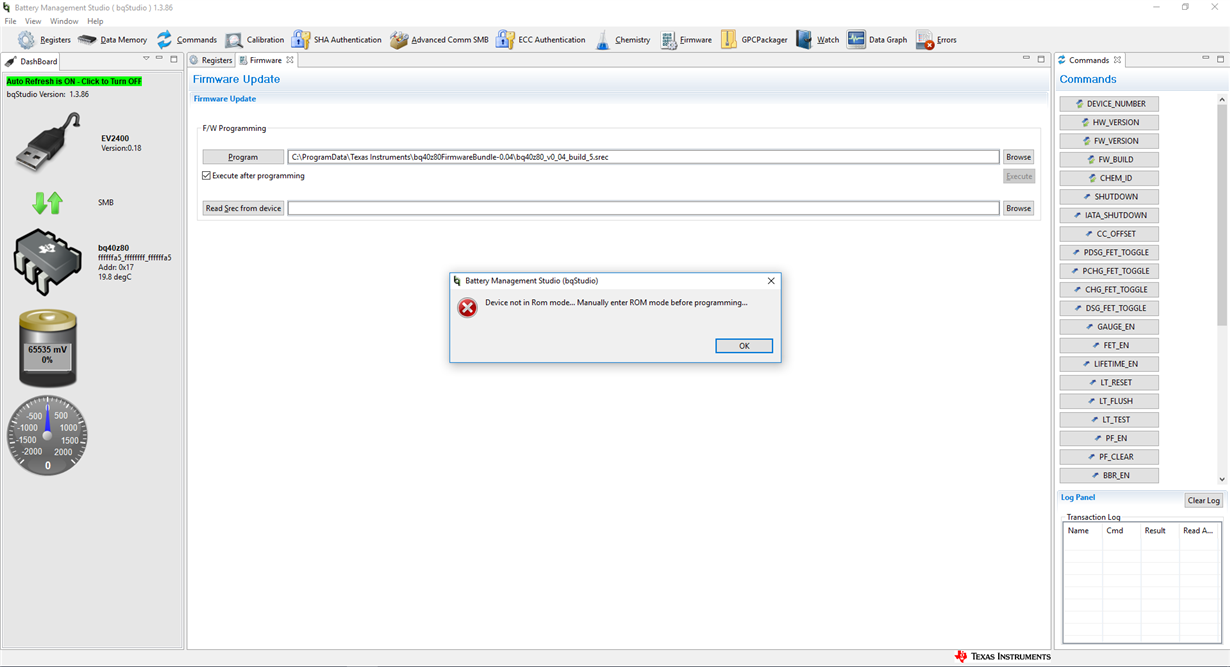Screen dimensions: 1230x667
Task: Click OK in the error dialog
Action: tap(744, 346)
